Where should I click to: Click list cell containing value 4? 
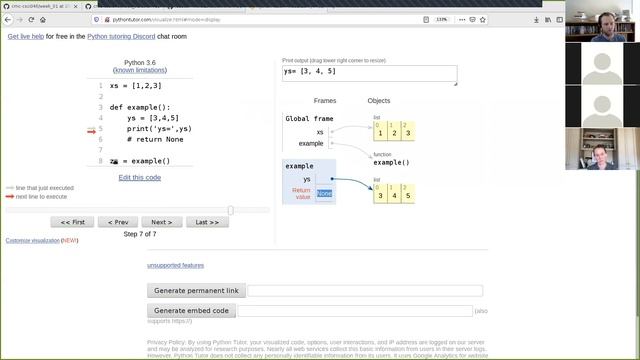point(394,194)
